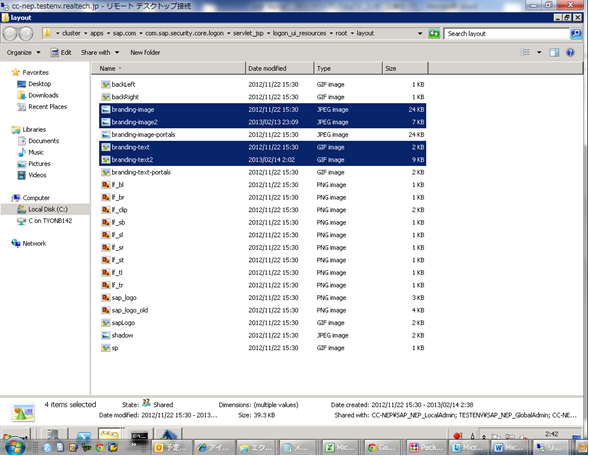Image resolution: width=589 pixels, height=456 pixels.
Task: Open Videos library
Action: 37,175
